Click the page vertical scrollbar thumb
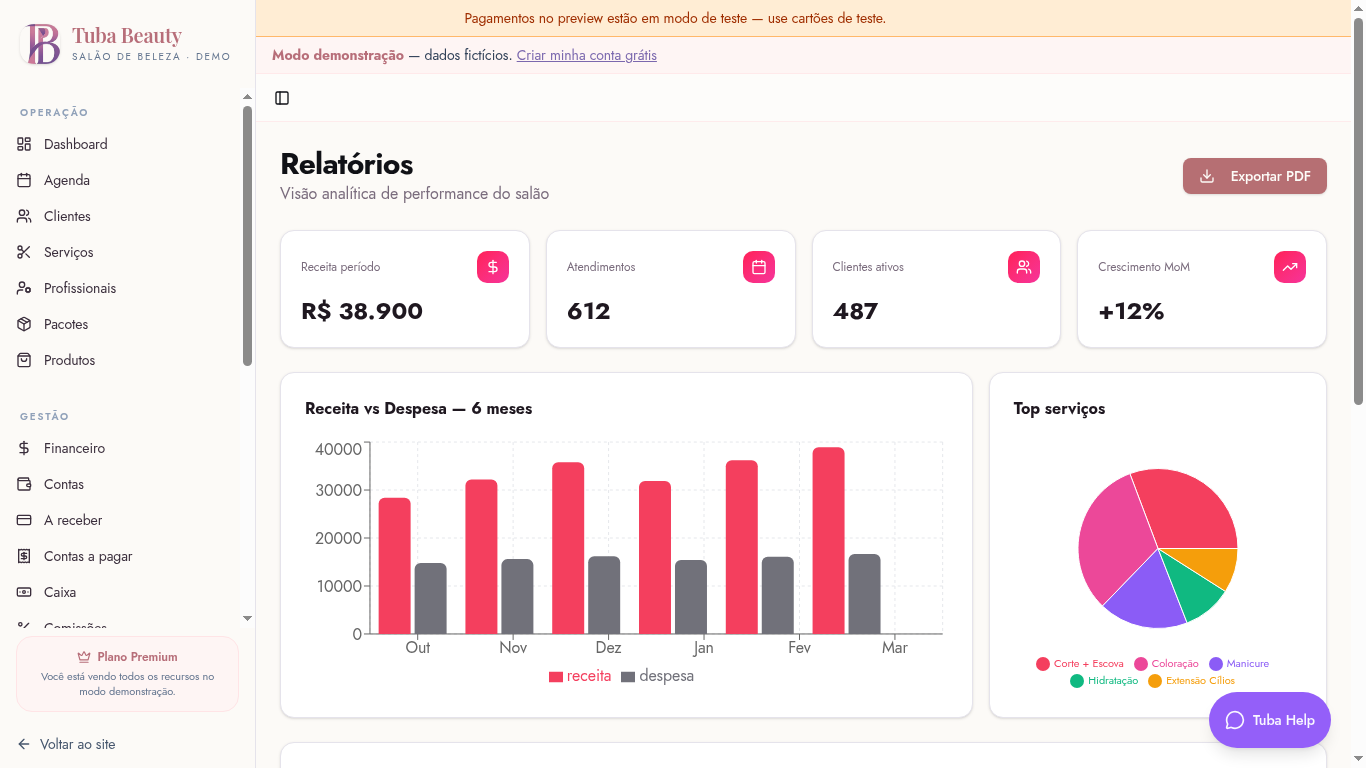 pyautogui.click(x=1358, y=212)
